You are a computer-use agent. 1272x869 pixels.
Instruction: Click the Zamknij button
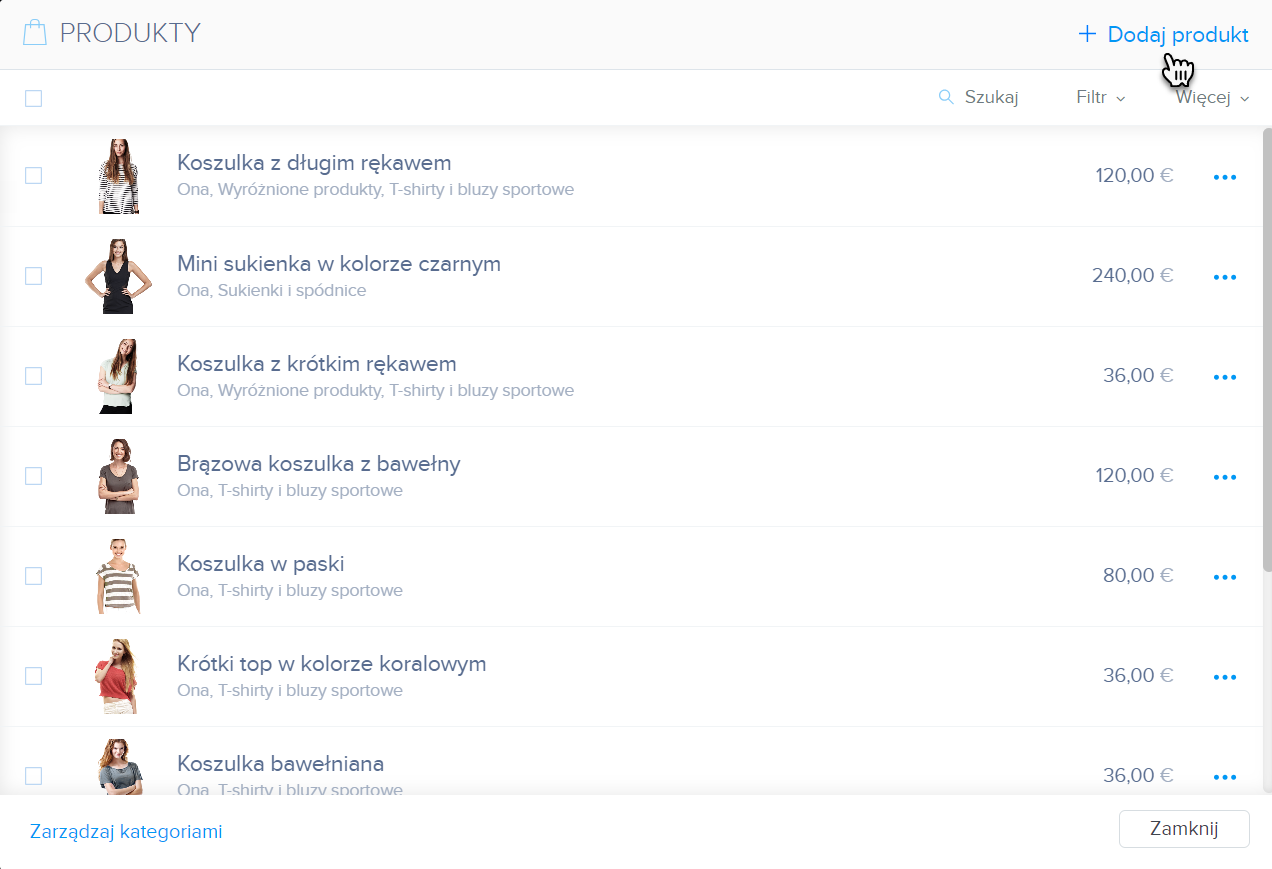coord(1184,829)
